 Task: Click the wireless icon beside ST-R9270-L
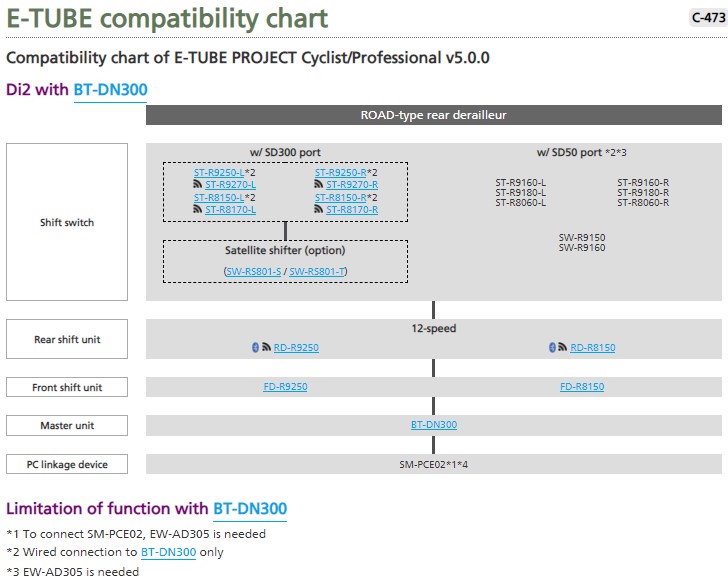198,185
